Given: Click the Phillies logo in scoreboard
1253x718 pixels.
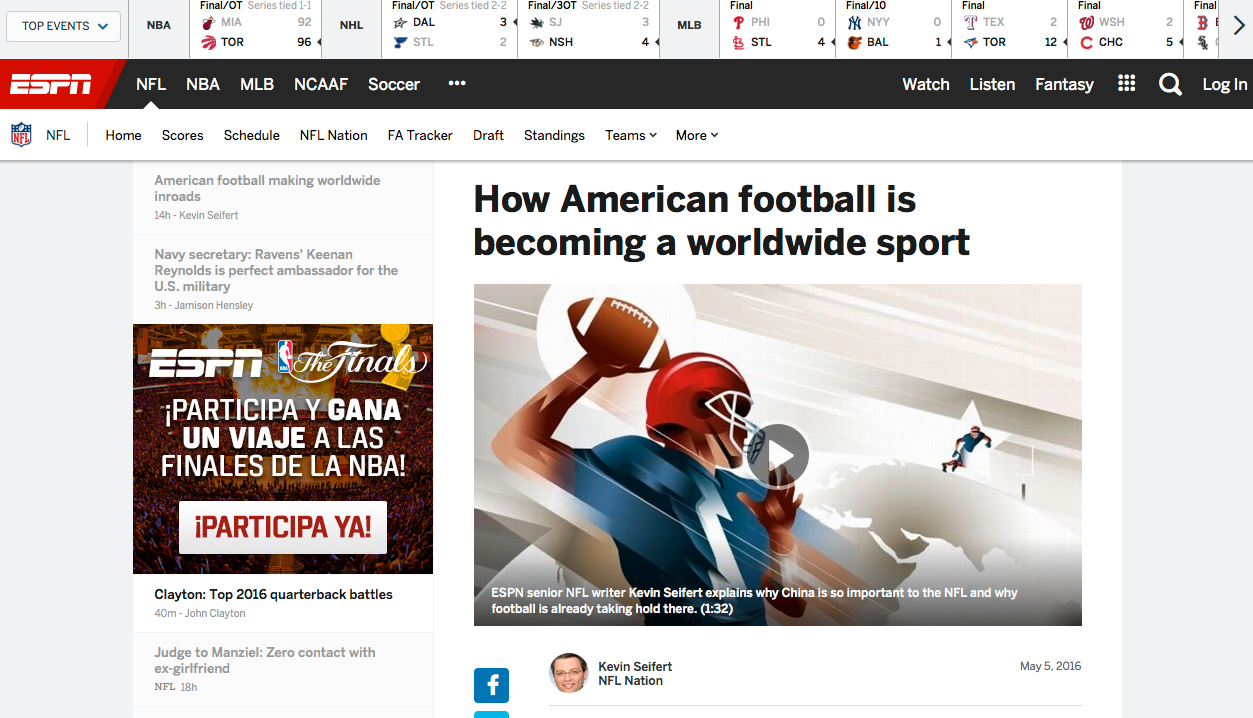Looking at the screenshot, I should pos(738,22).
